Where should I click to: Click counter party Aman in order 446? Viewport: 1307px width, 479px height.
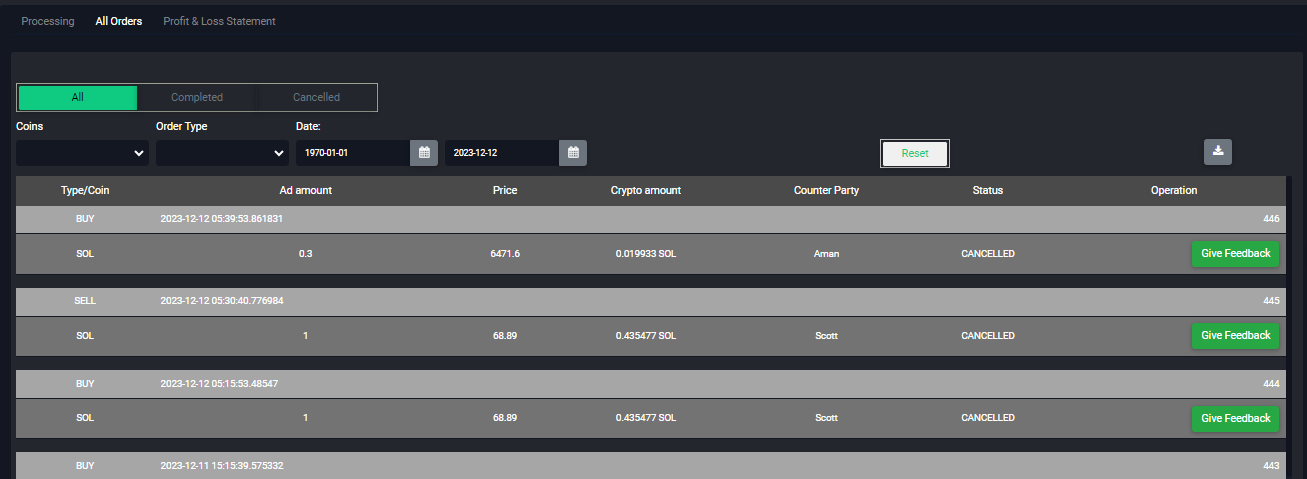[826, 254]
